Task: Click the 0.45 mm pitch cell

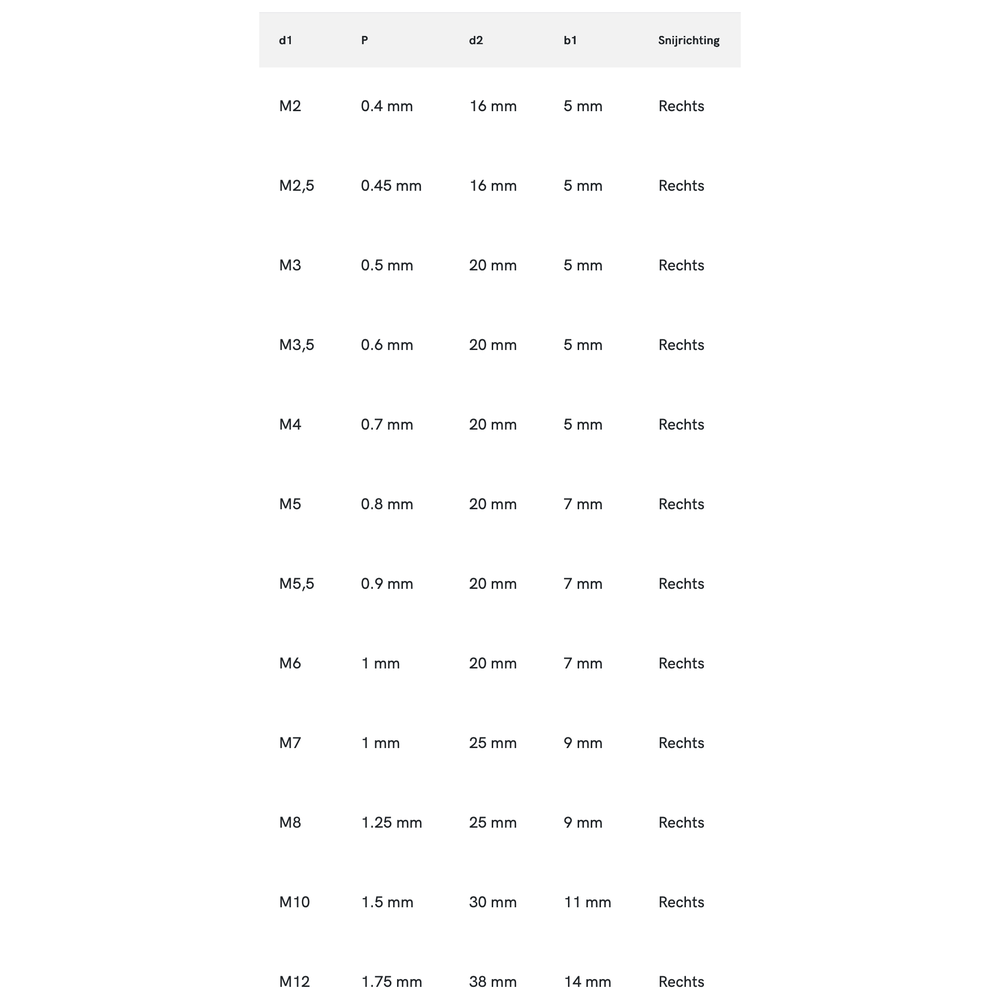Action: coord(391,186)
